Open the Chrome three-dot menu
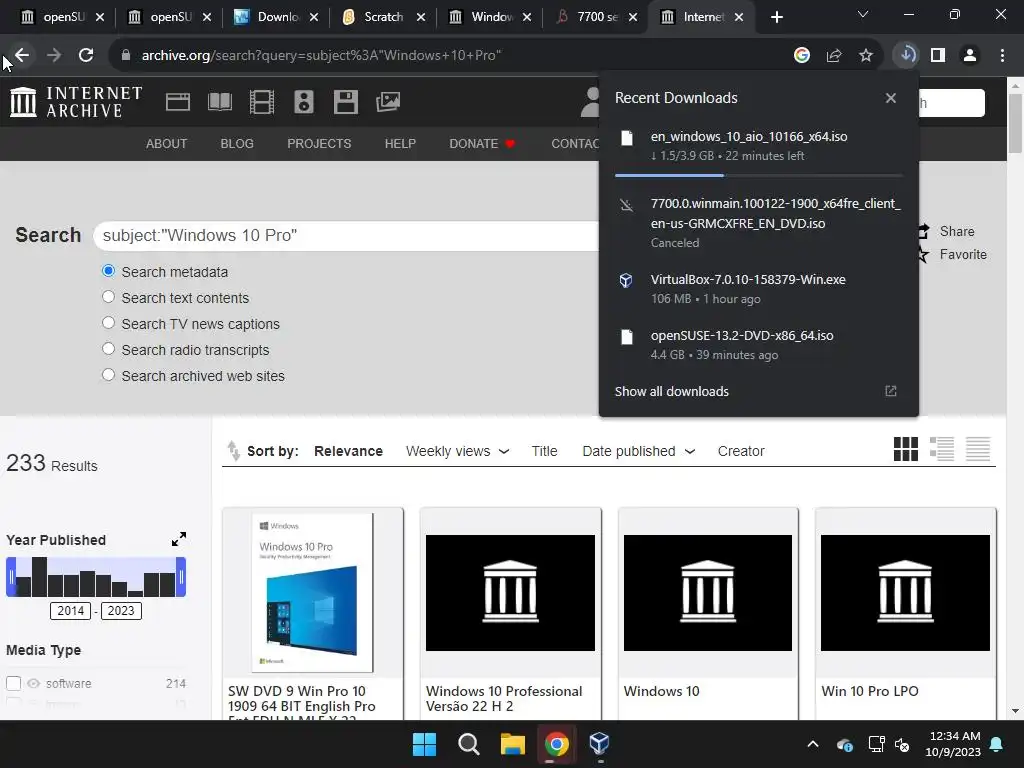 click(x=1002, y=56)
